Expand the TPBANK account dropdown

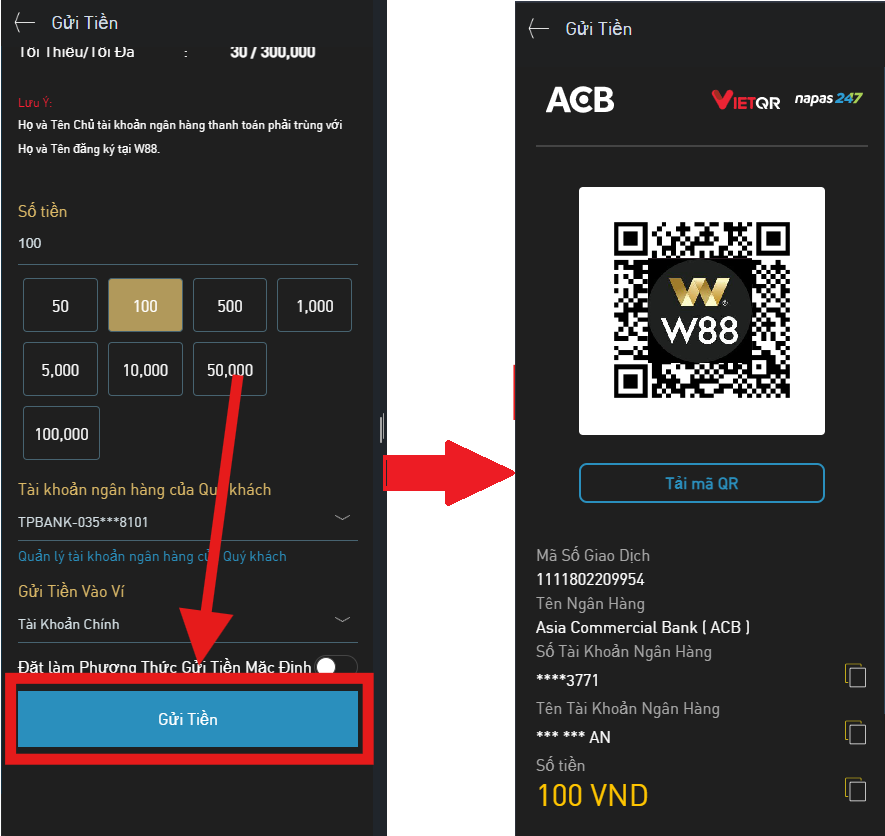(x=187, y=522)
